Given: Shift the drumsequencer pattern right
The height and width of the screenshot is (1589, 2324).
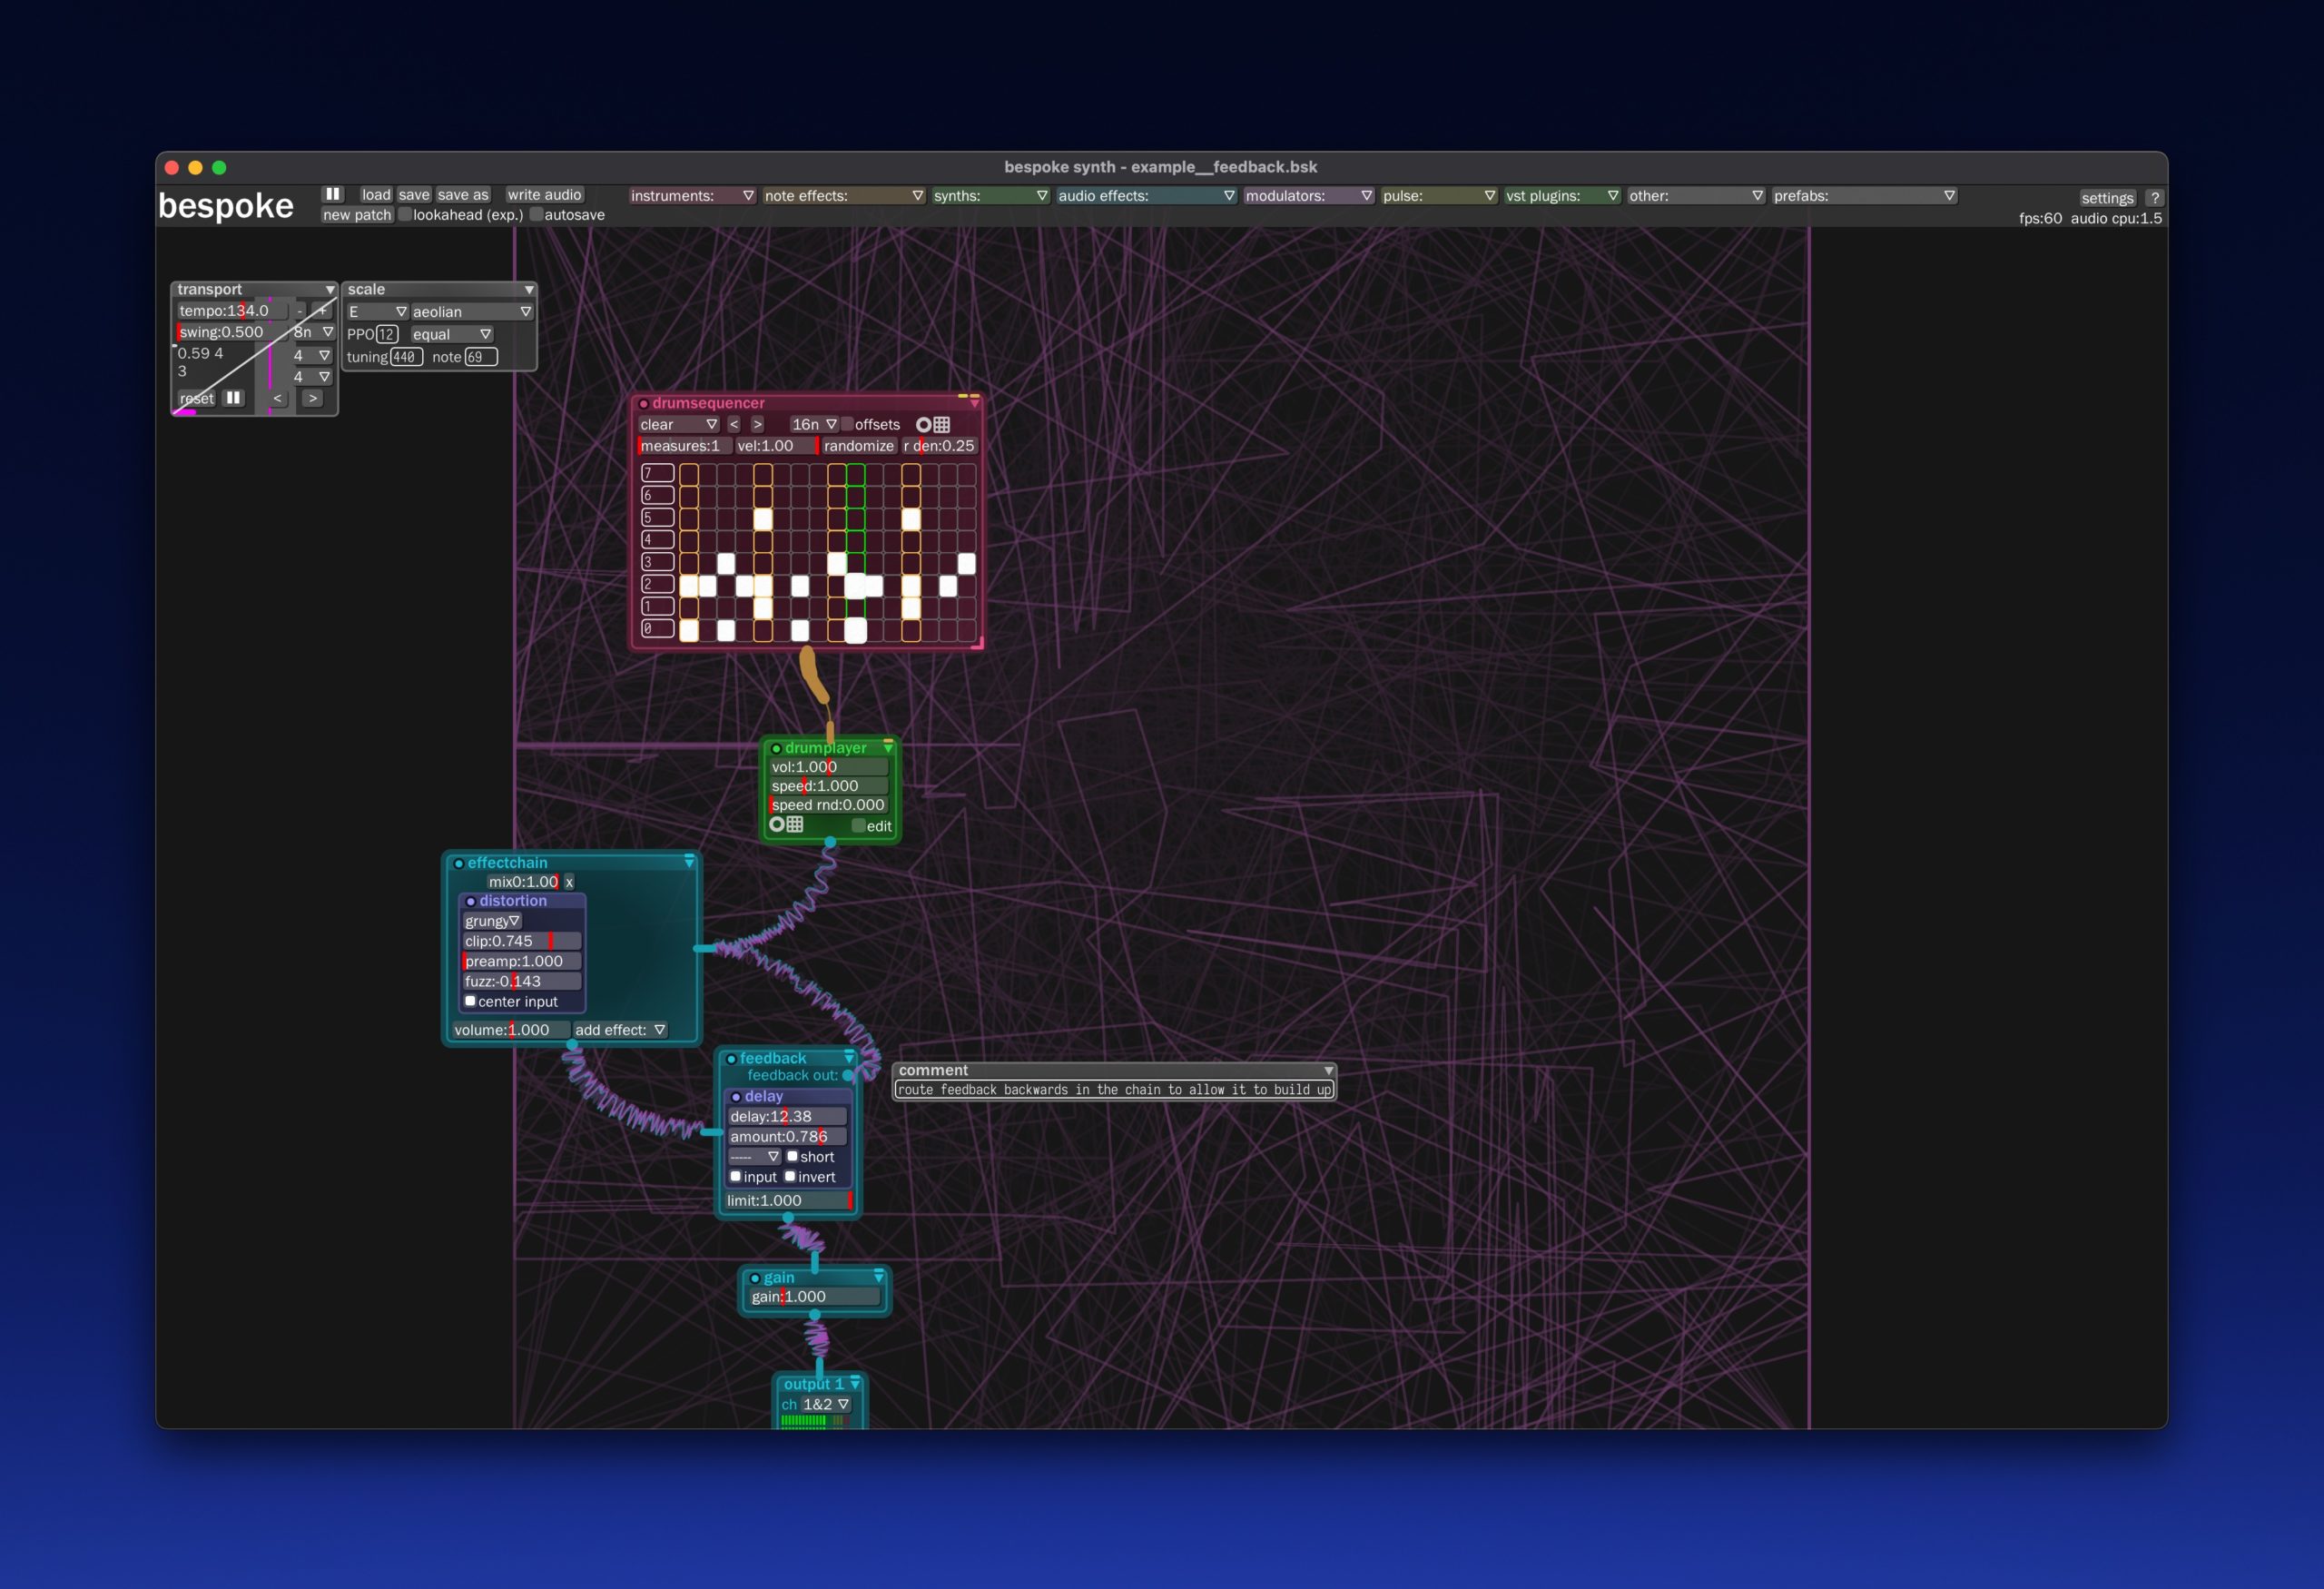Looking at the screenshot, I should point(757,424).
